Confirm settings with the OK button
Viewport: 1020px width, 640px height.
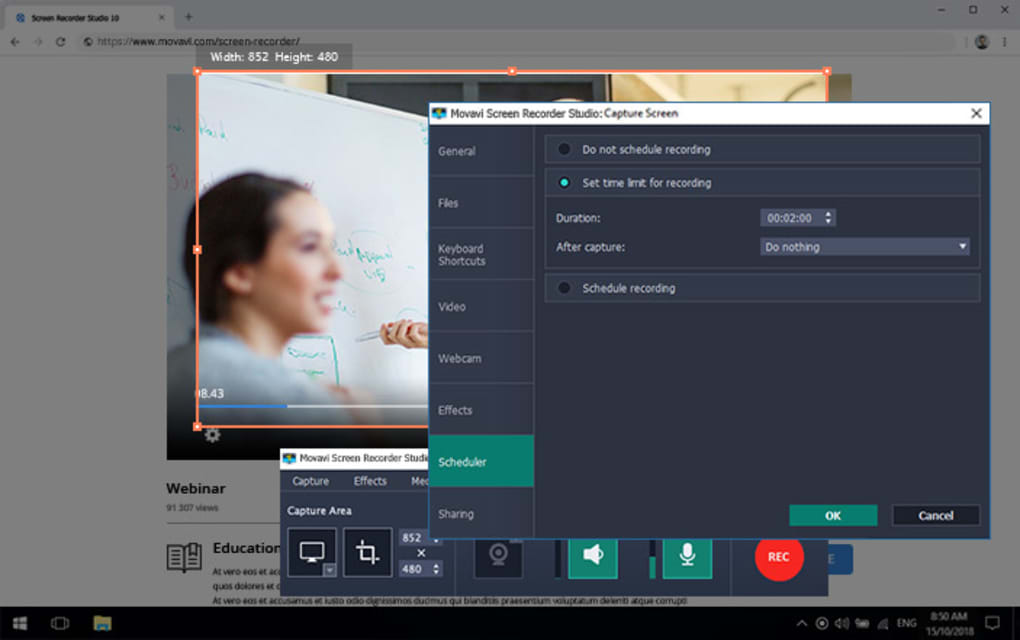coord(833,515)
